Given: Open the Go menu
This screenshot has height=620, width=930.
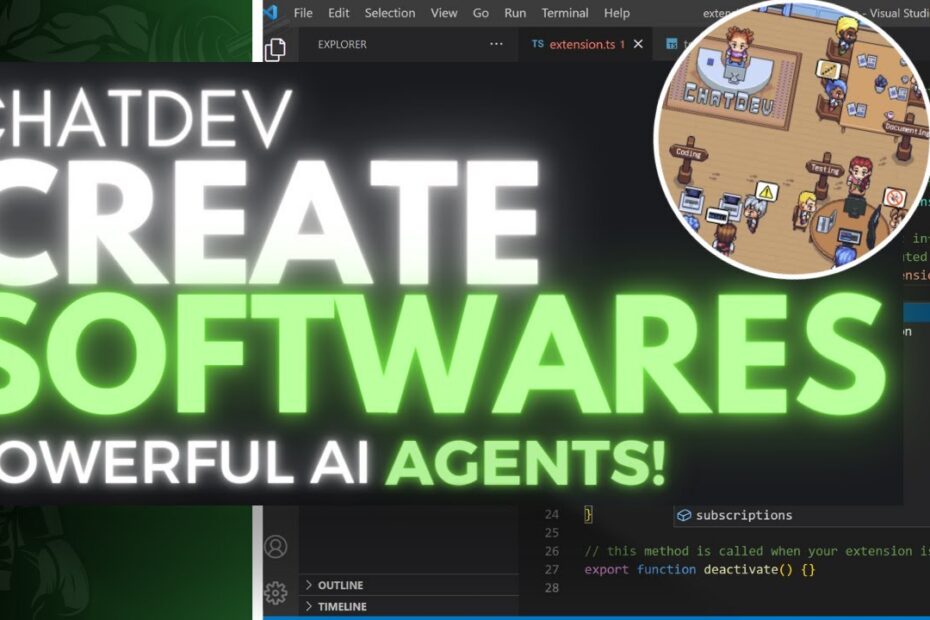Looking at the screenshot, I should pos(480,13).
